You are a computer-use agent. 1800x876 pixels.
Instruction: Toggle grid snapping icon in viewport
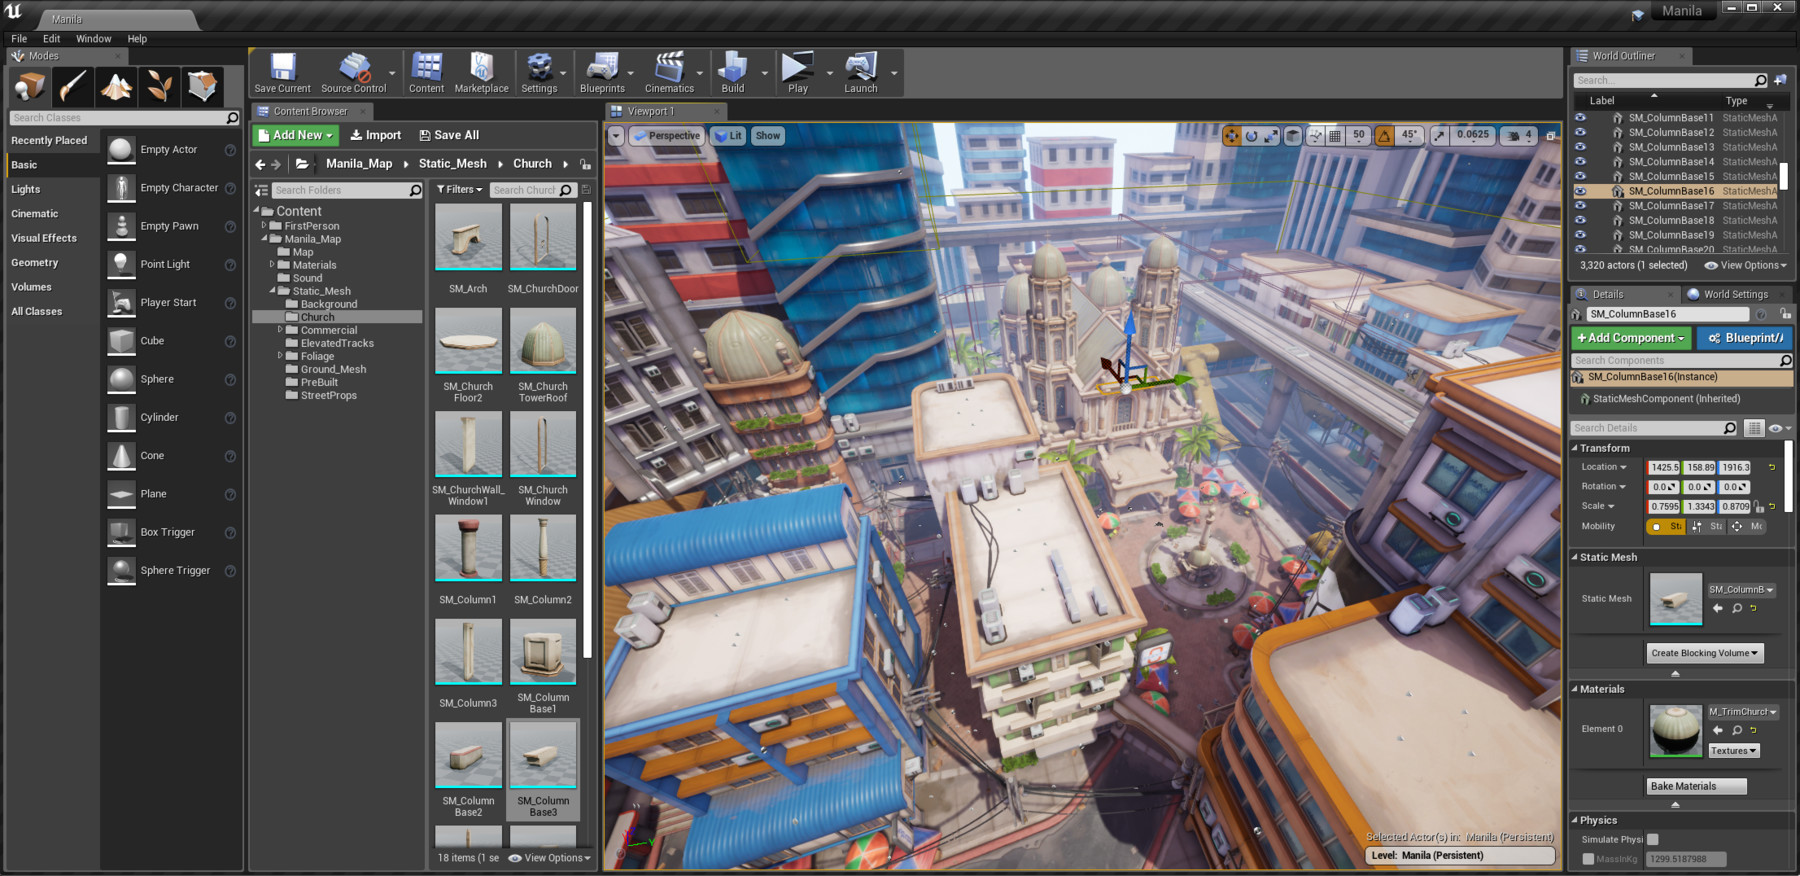(x=1335, y=136)
